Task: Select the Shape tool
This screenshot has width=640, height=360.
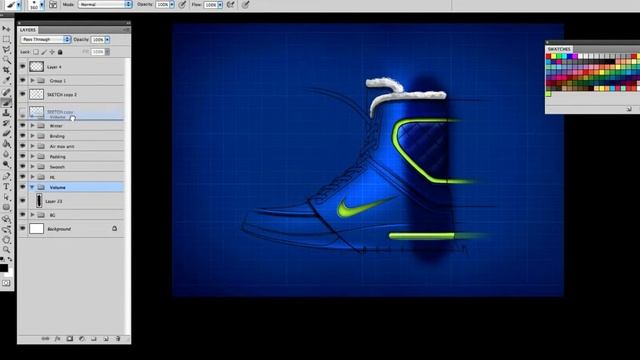Action: (x=6, y=207)
